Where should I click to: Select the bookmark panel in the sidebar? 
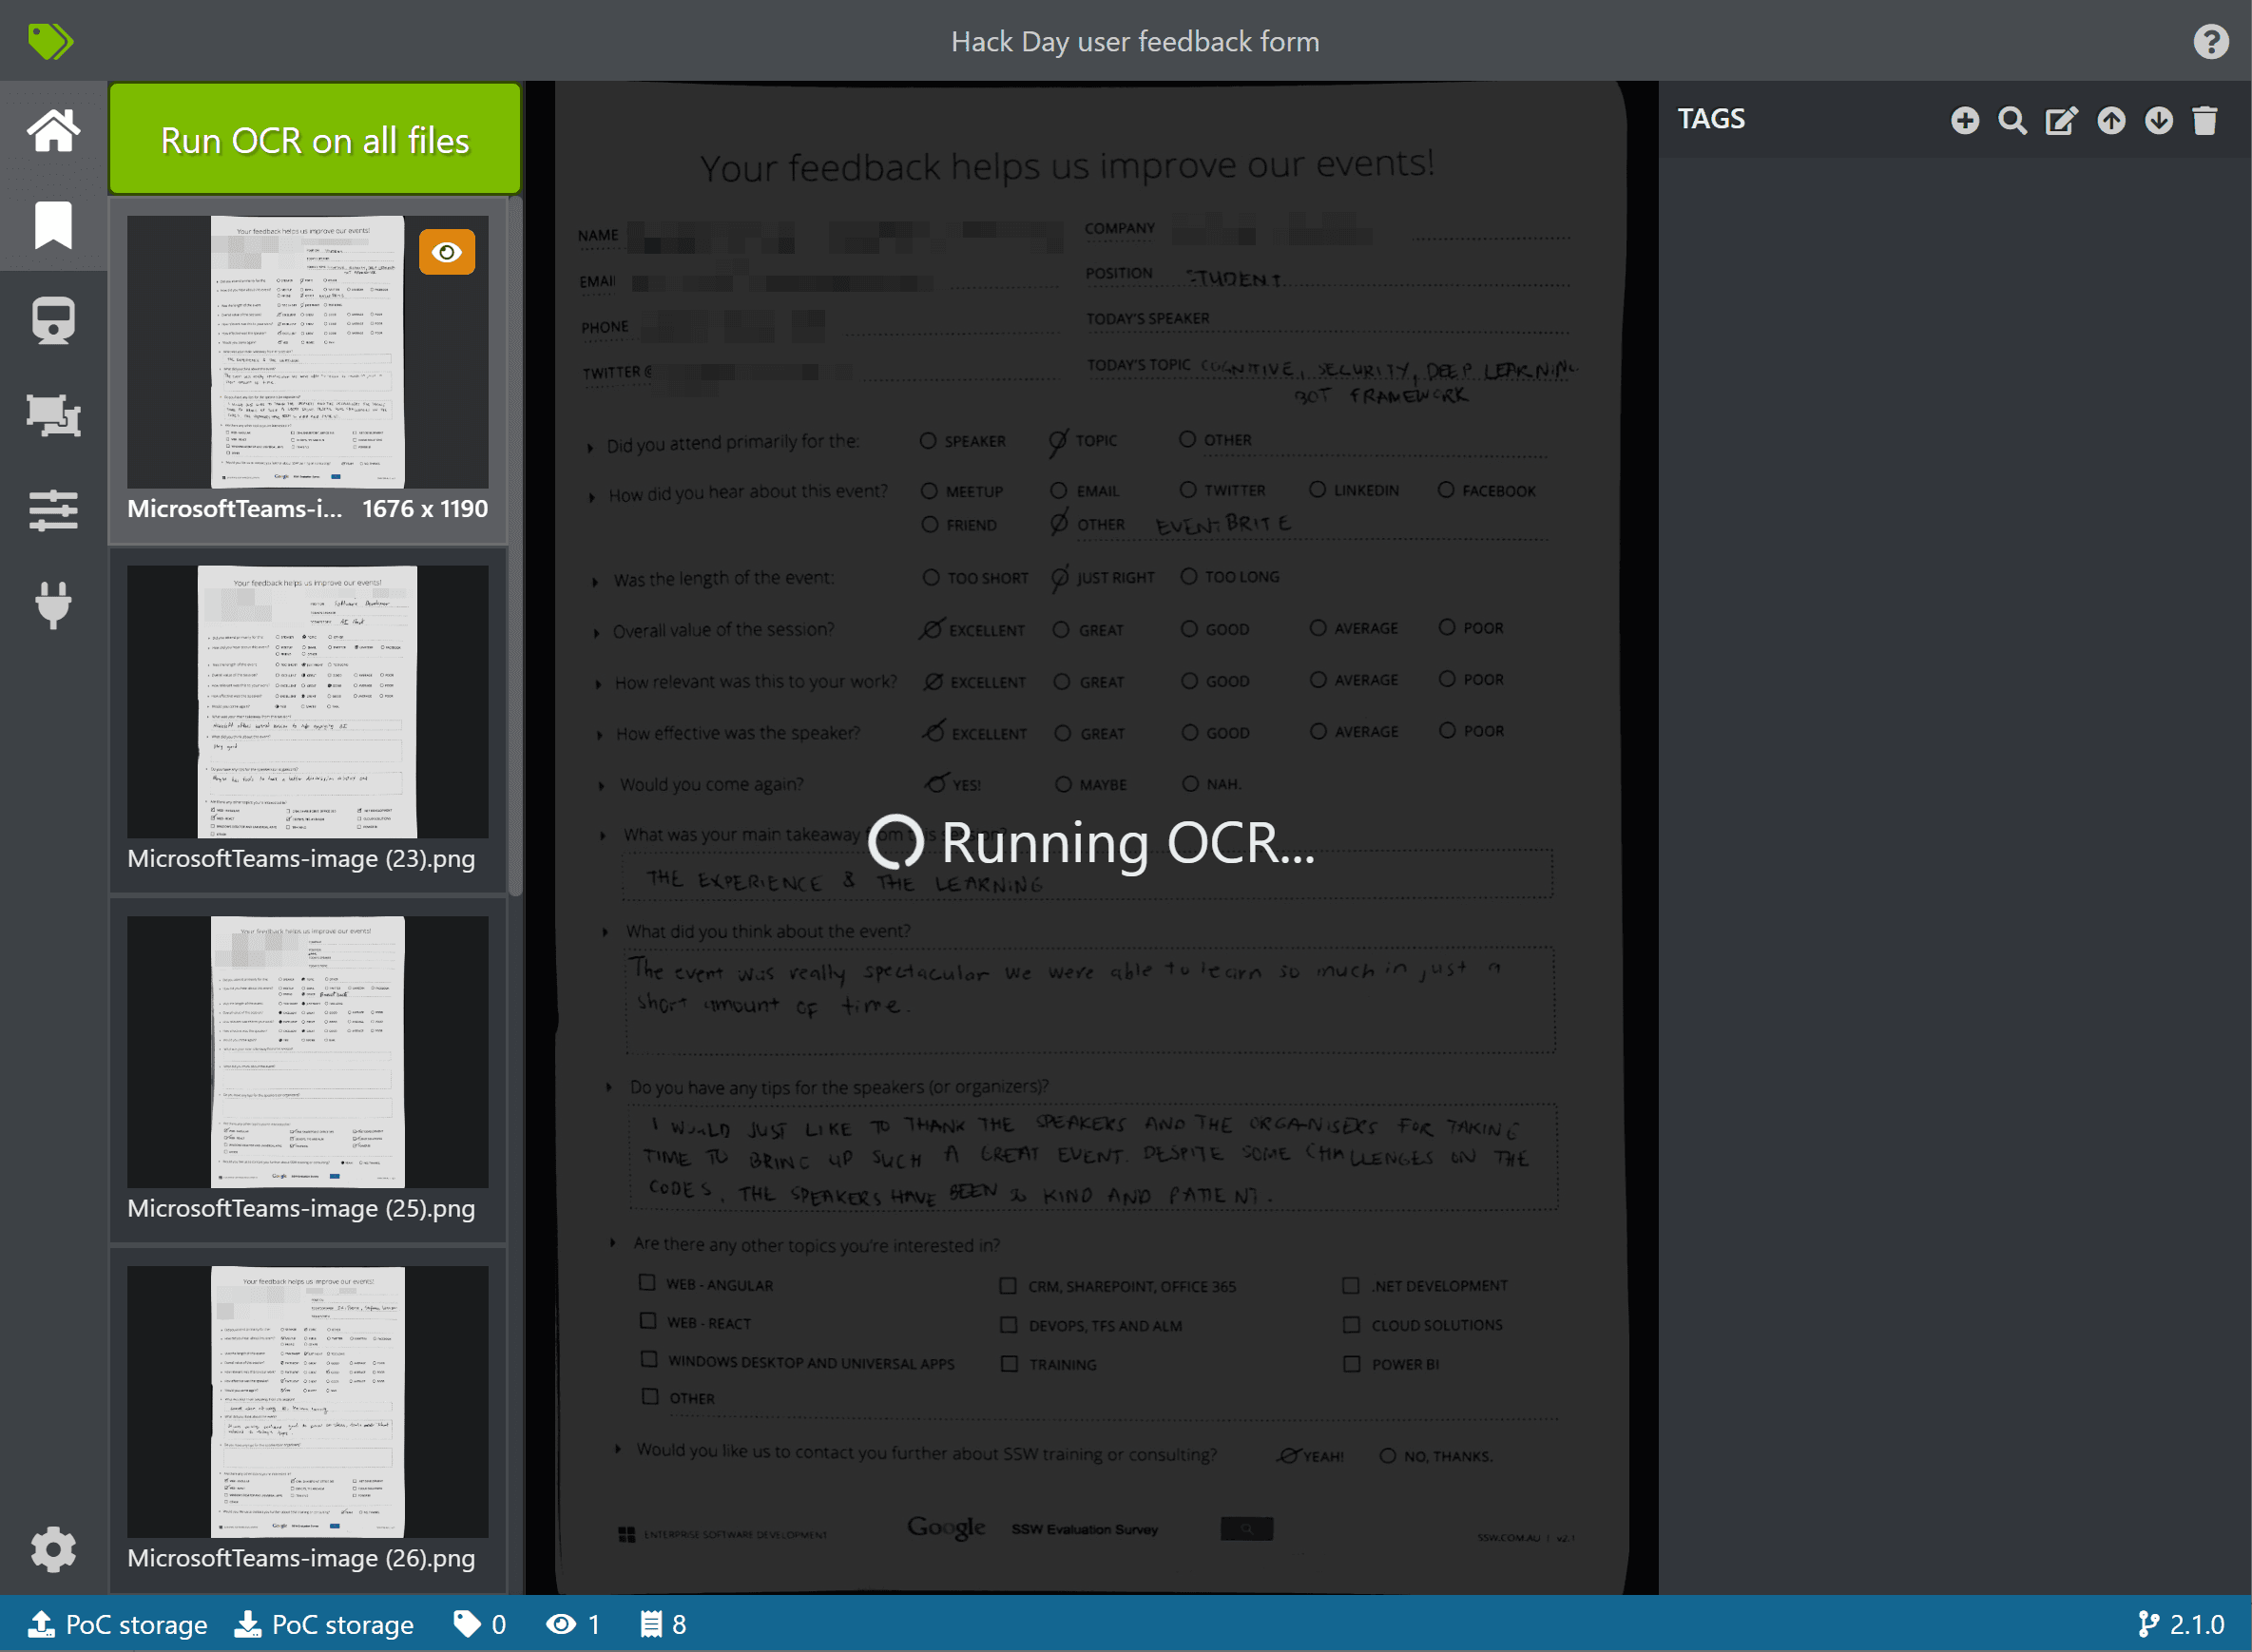54,225
